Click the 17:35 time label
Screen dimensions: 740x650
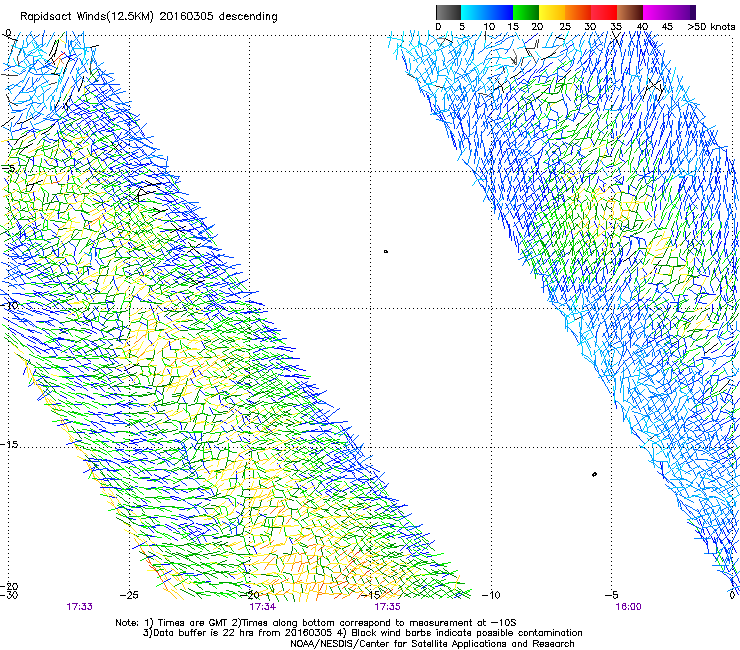click(387, 607)
